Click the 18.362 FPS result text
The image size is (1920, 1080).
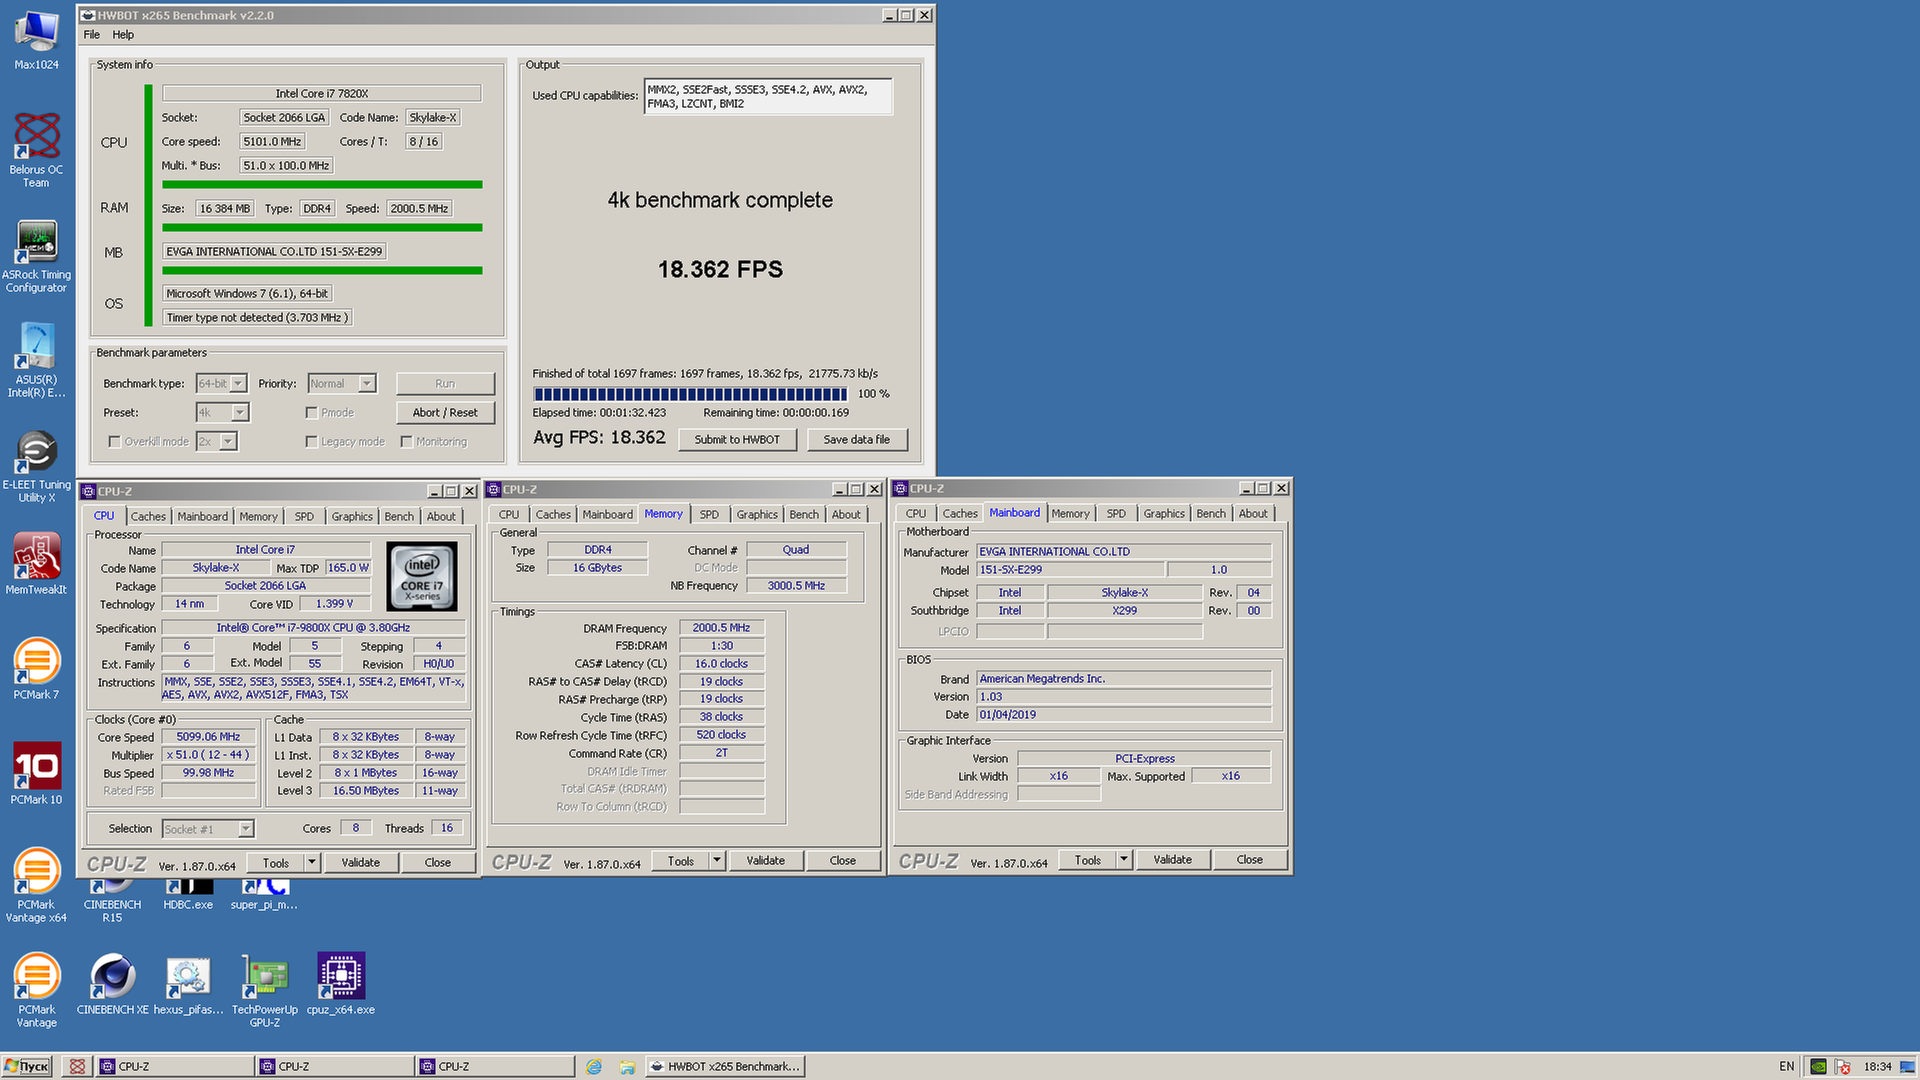coord(720,270)
